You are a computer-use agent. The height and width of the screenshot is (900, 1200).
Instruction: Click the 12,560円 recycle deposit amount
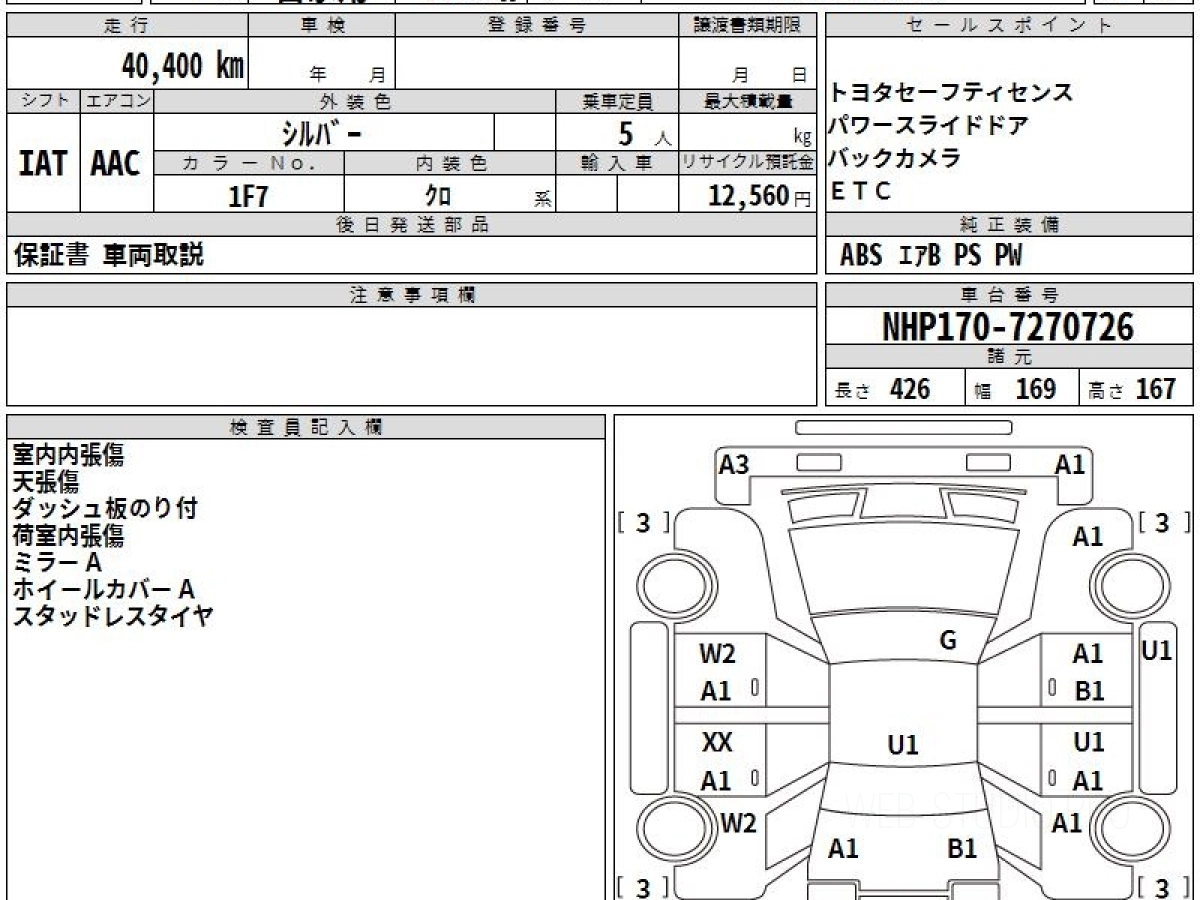pyautogui.click(x=759, y=196)
